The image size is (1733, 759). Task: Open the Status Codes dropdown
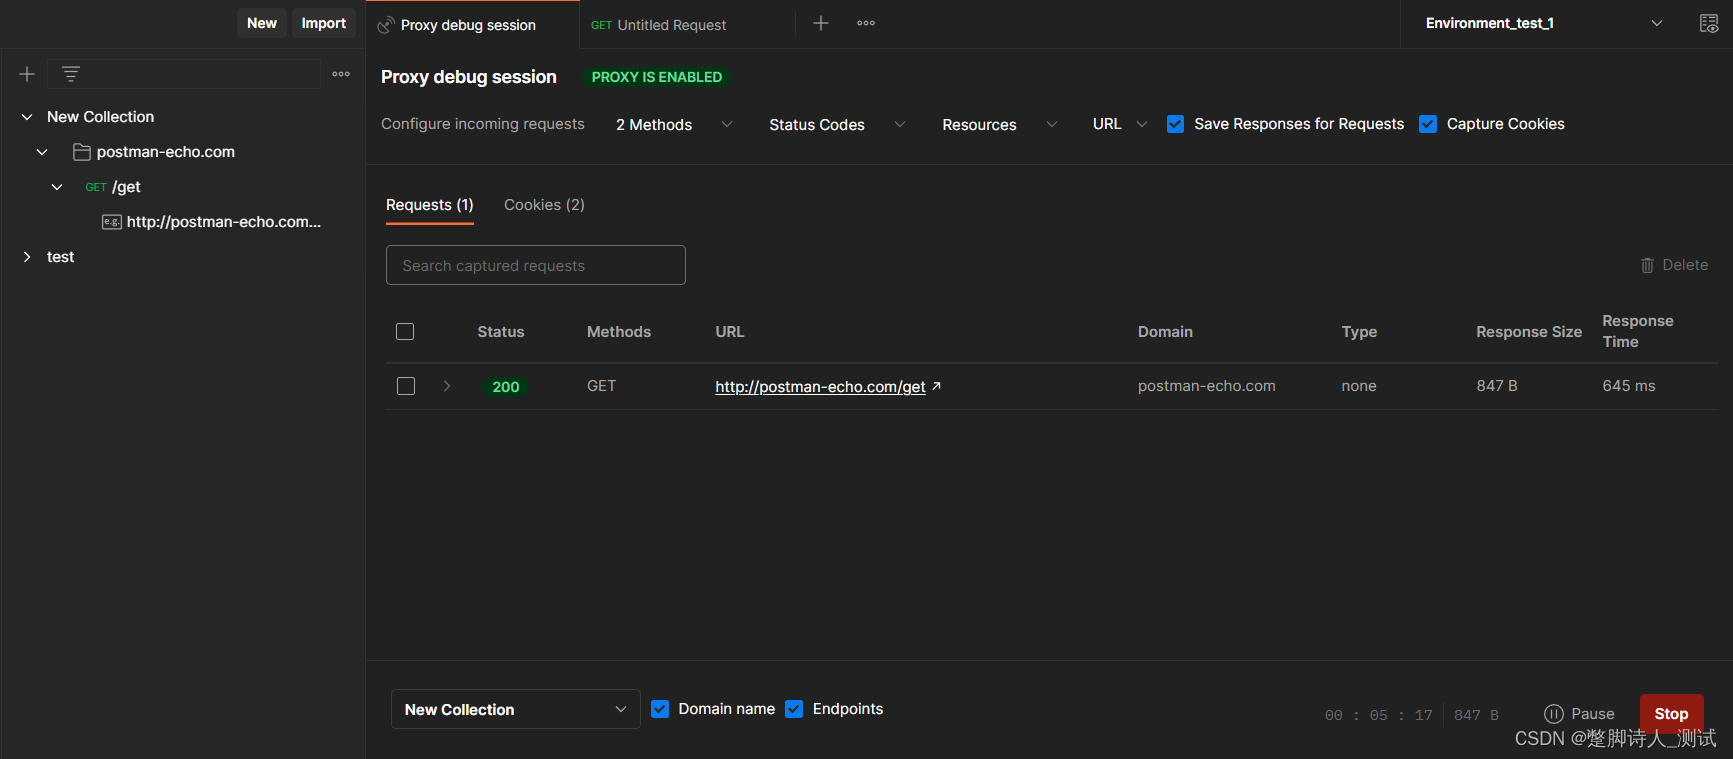click(837, 124)
